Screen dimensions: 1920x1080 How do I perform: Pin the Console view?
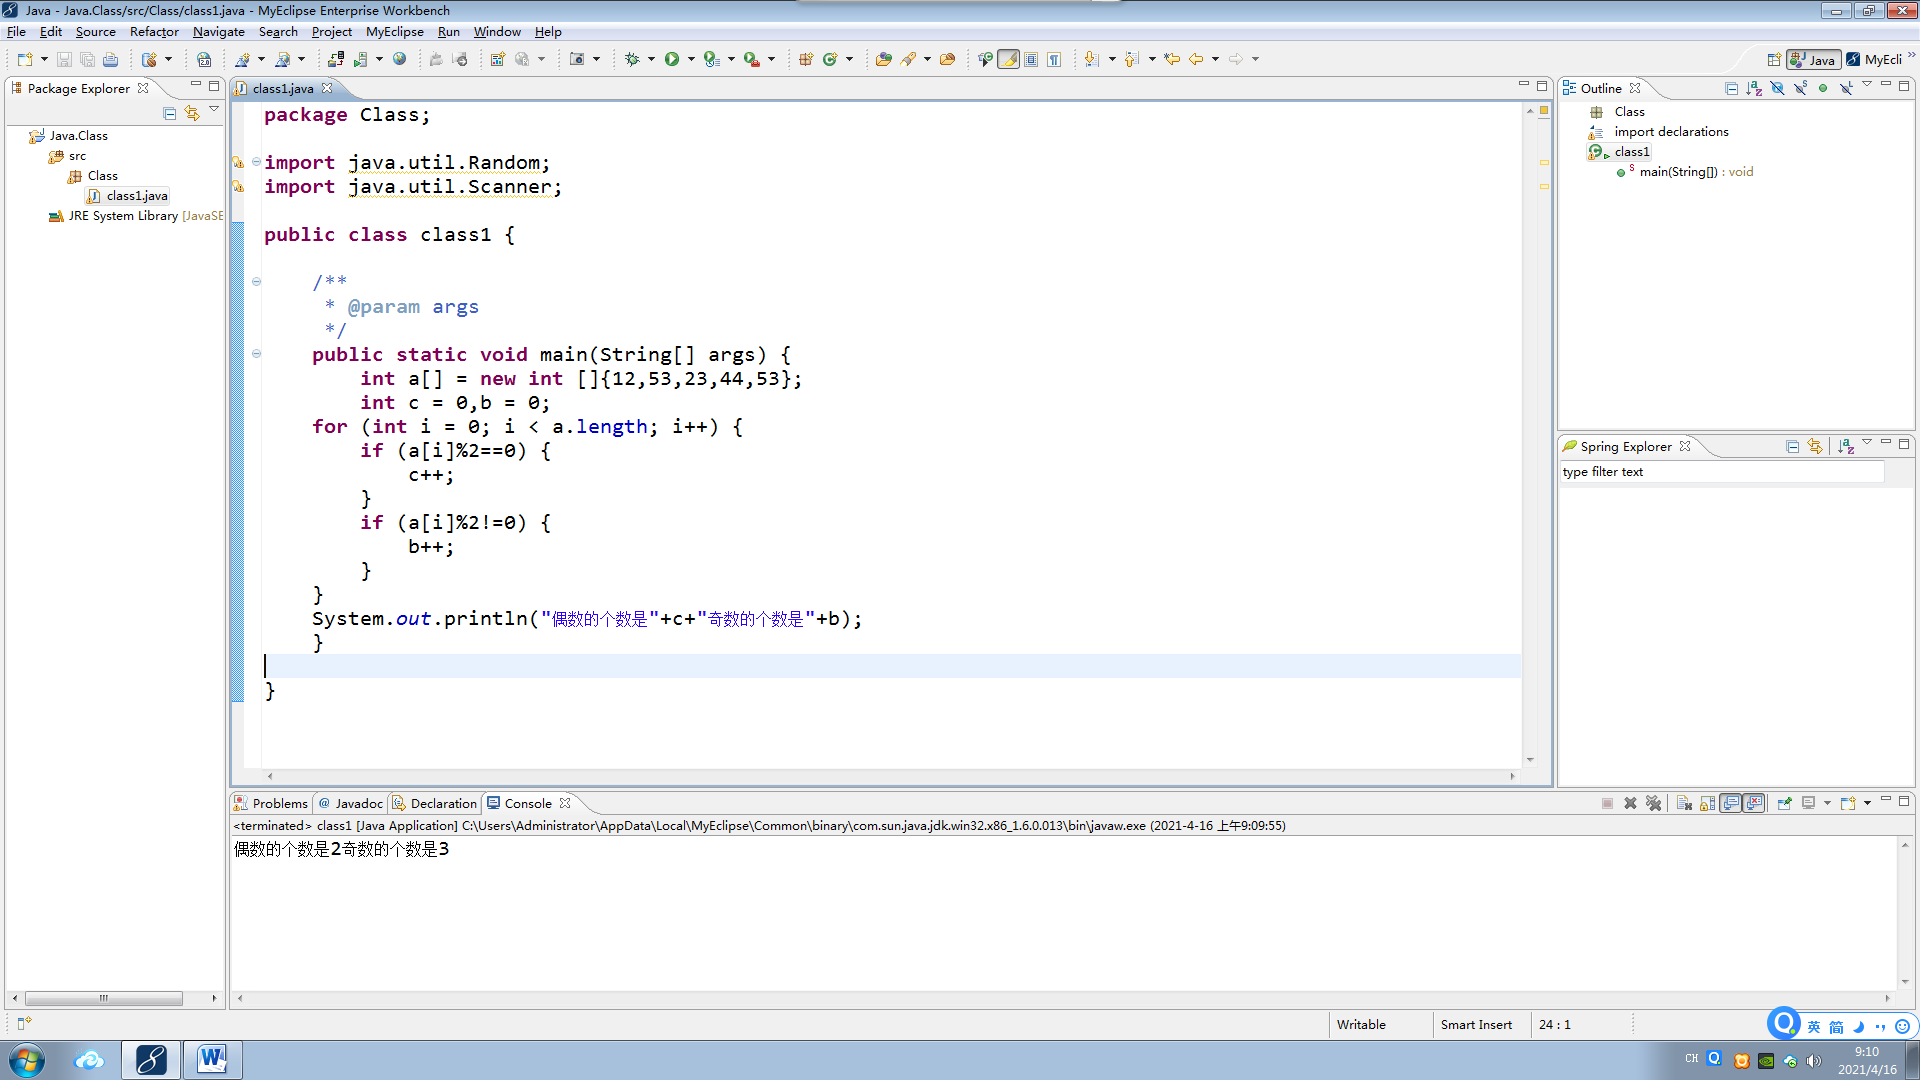(x=1784, y=804)
